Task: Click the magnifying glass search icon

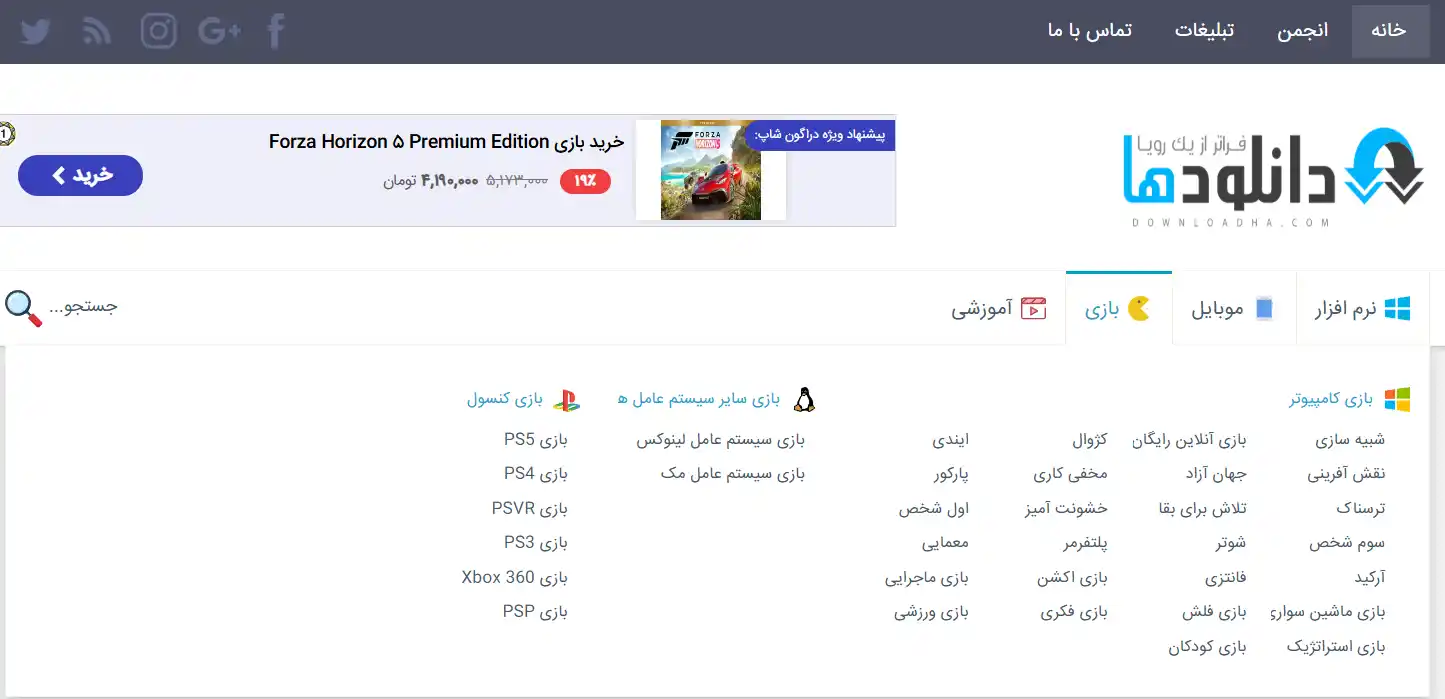Action: pos(23,308)
